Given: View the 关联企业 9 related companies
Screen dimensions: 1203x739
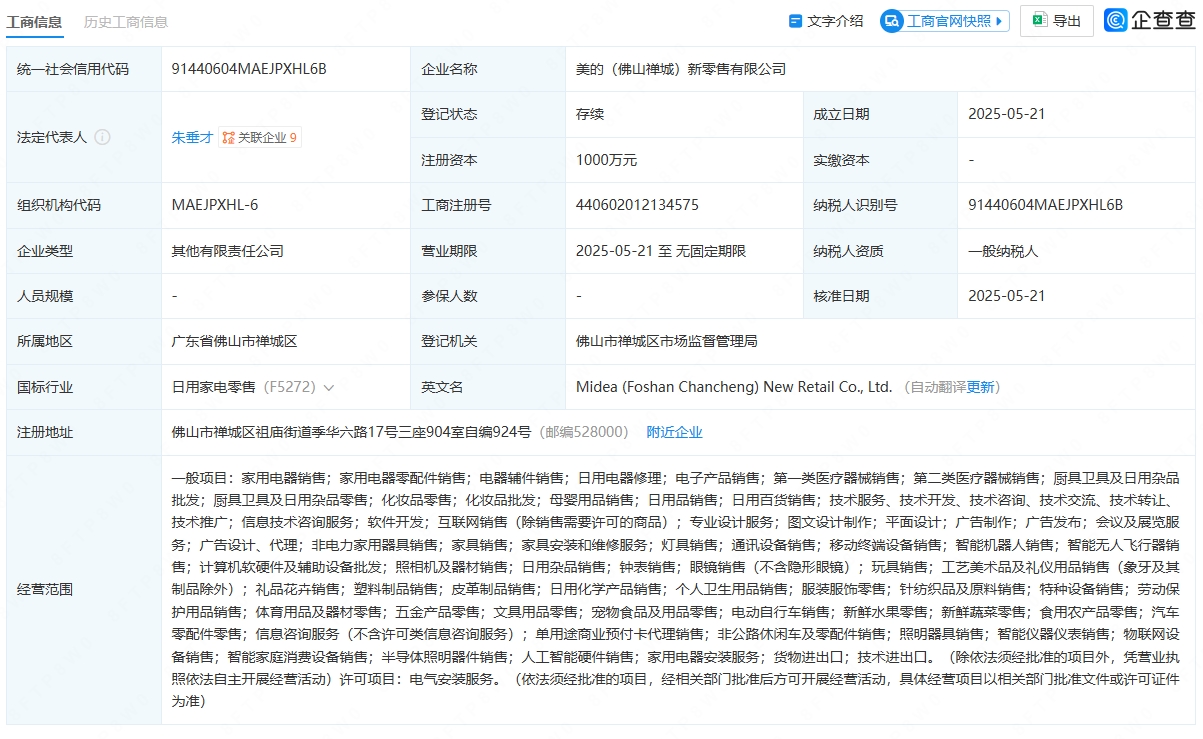Looking at the screenshot, I should tap(260, 138).
